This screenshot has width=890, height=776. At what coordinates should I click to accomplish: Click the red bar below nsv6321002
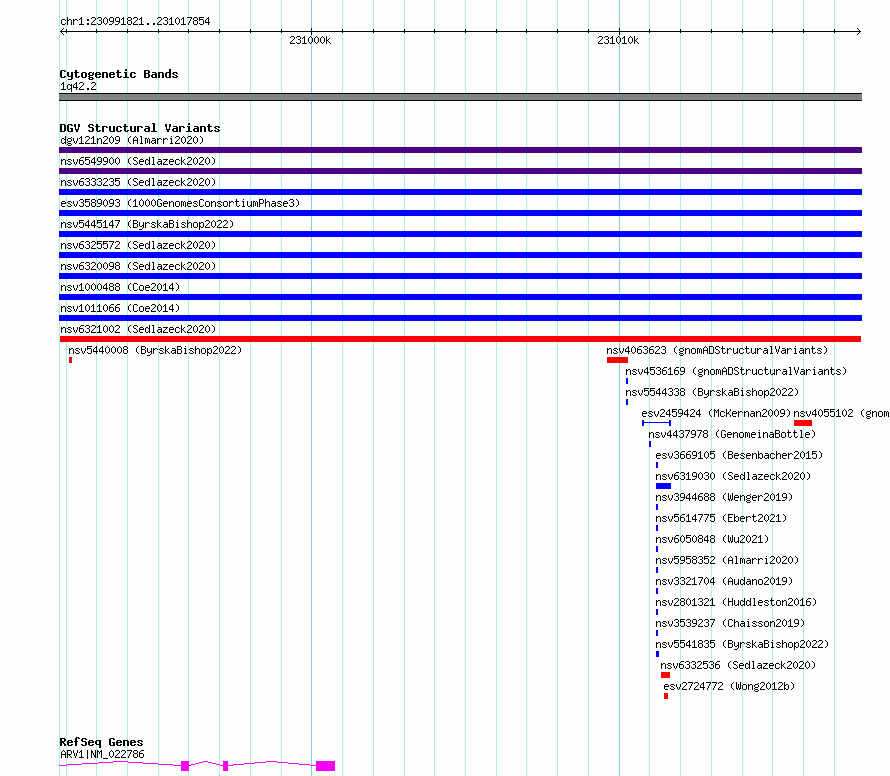point(460,339)
